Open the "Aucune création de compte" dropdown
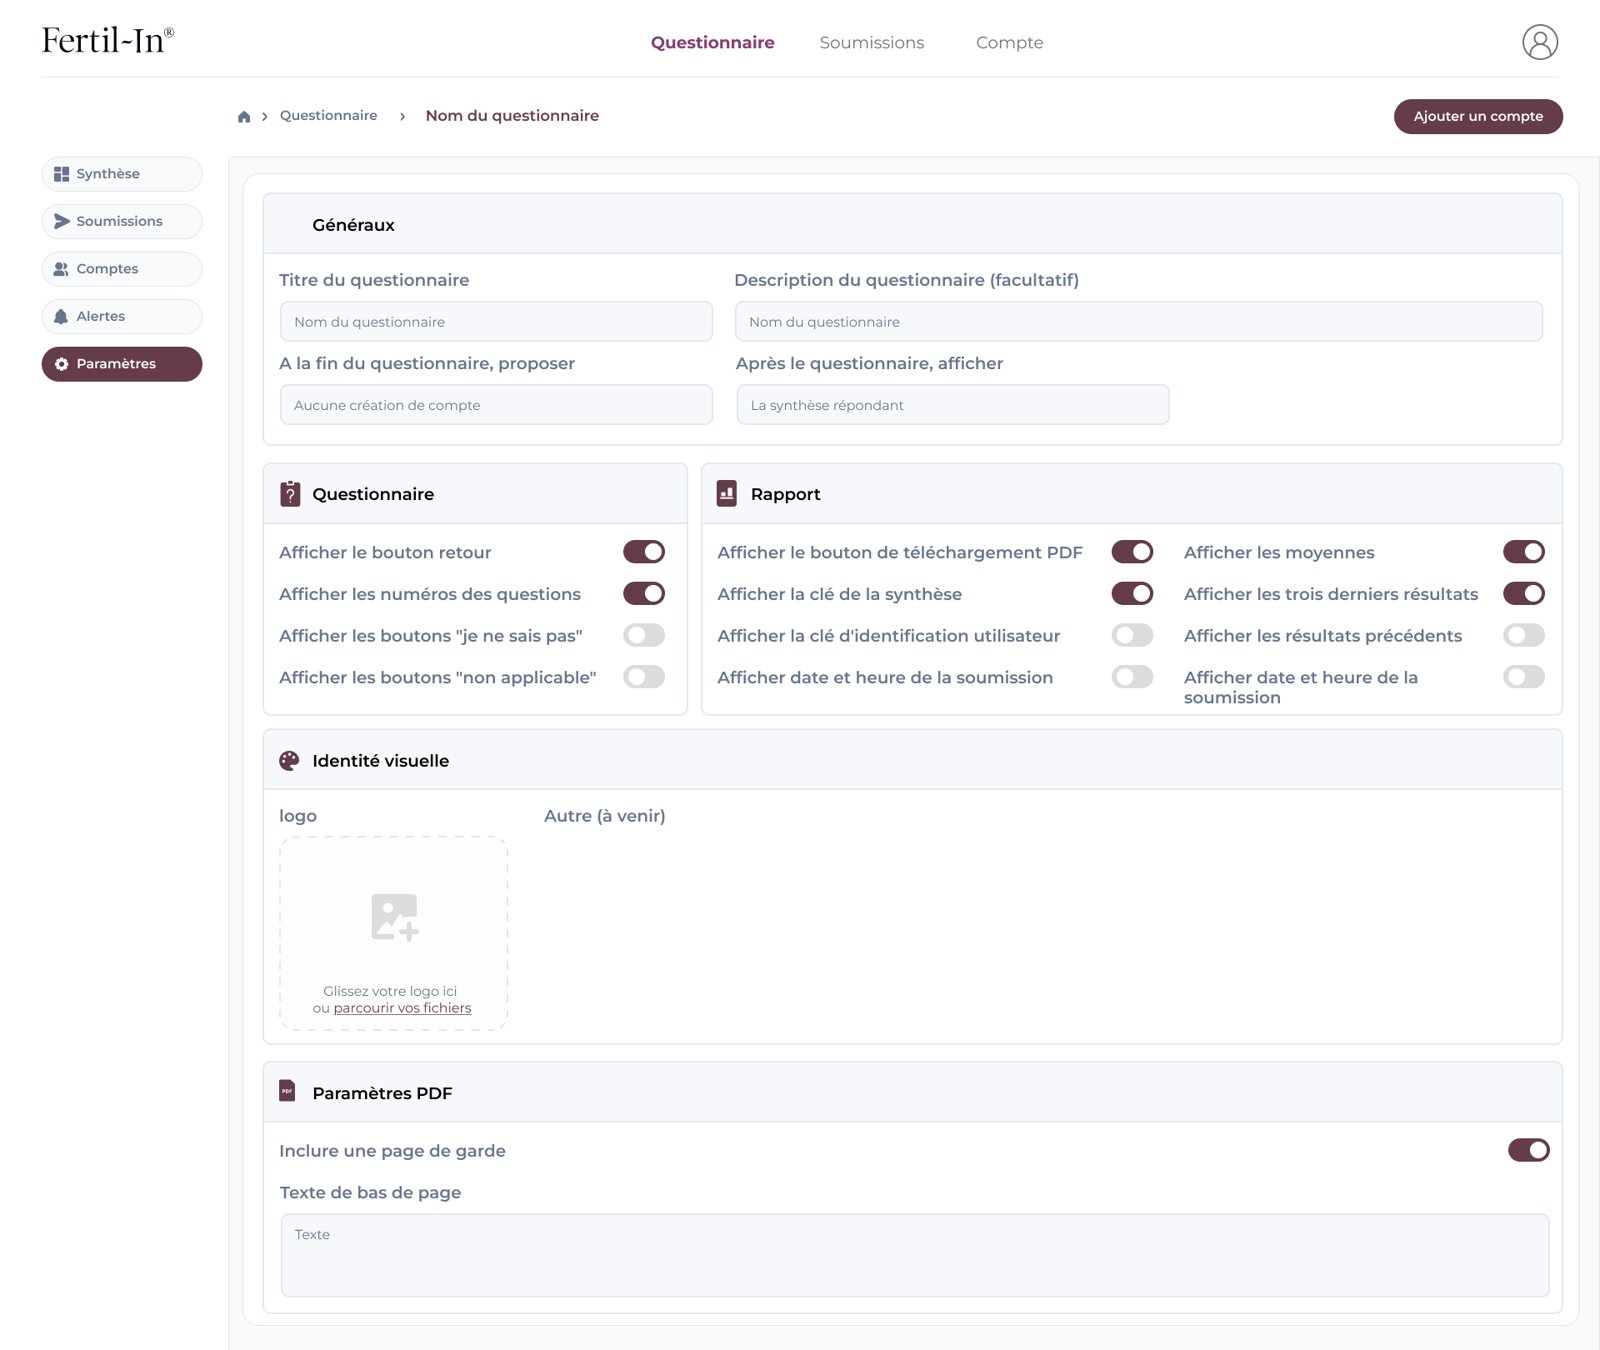The width and height of the screenshot is (1600, 1350). 496,405
